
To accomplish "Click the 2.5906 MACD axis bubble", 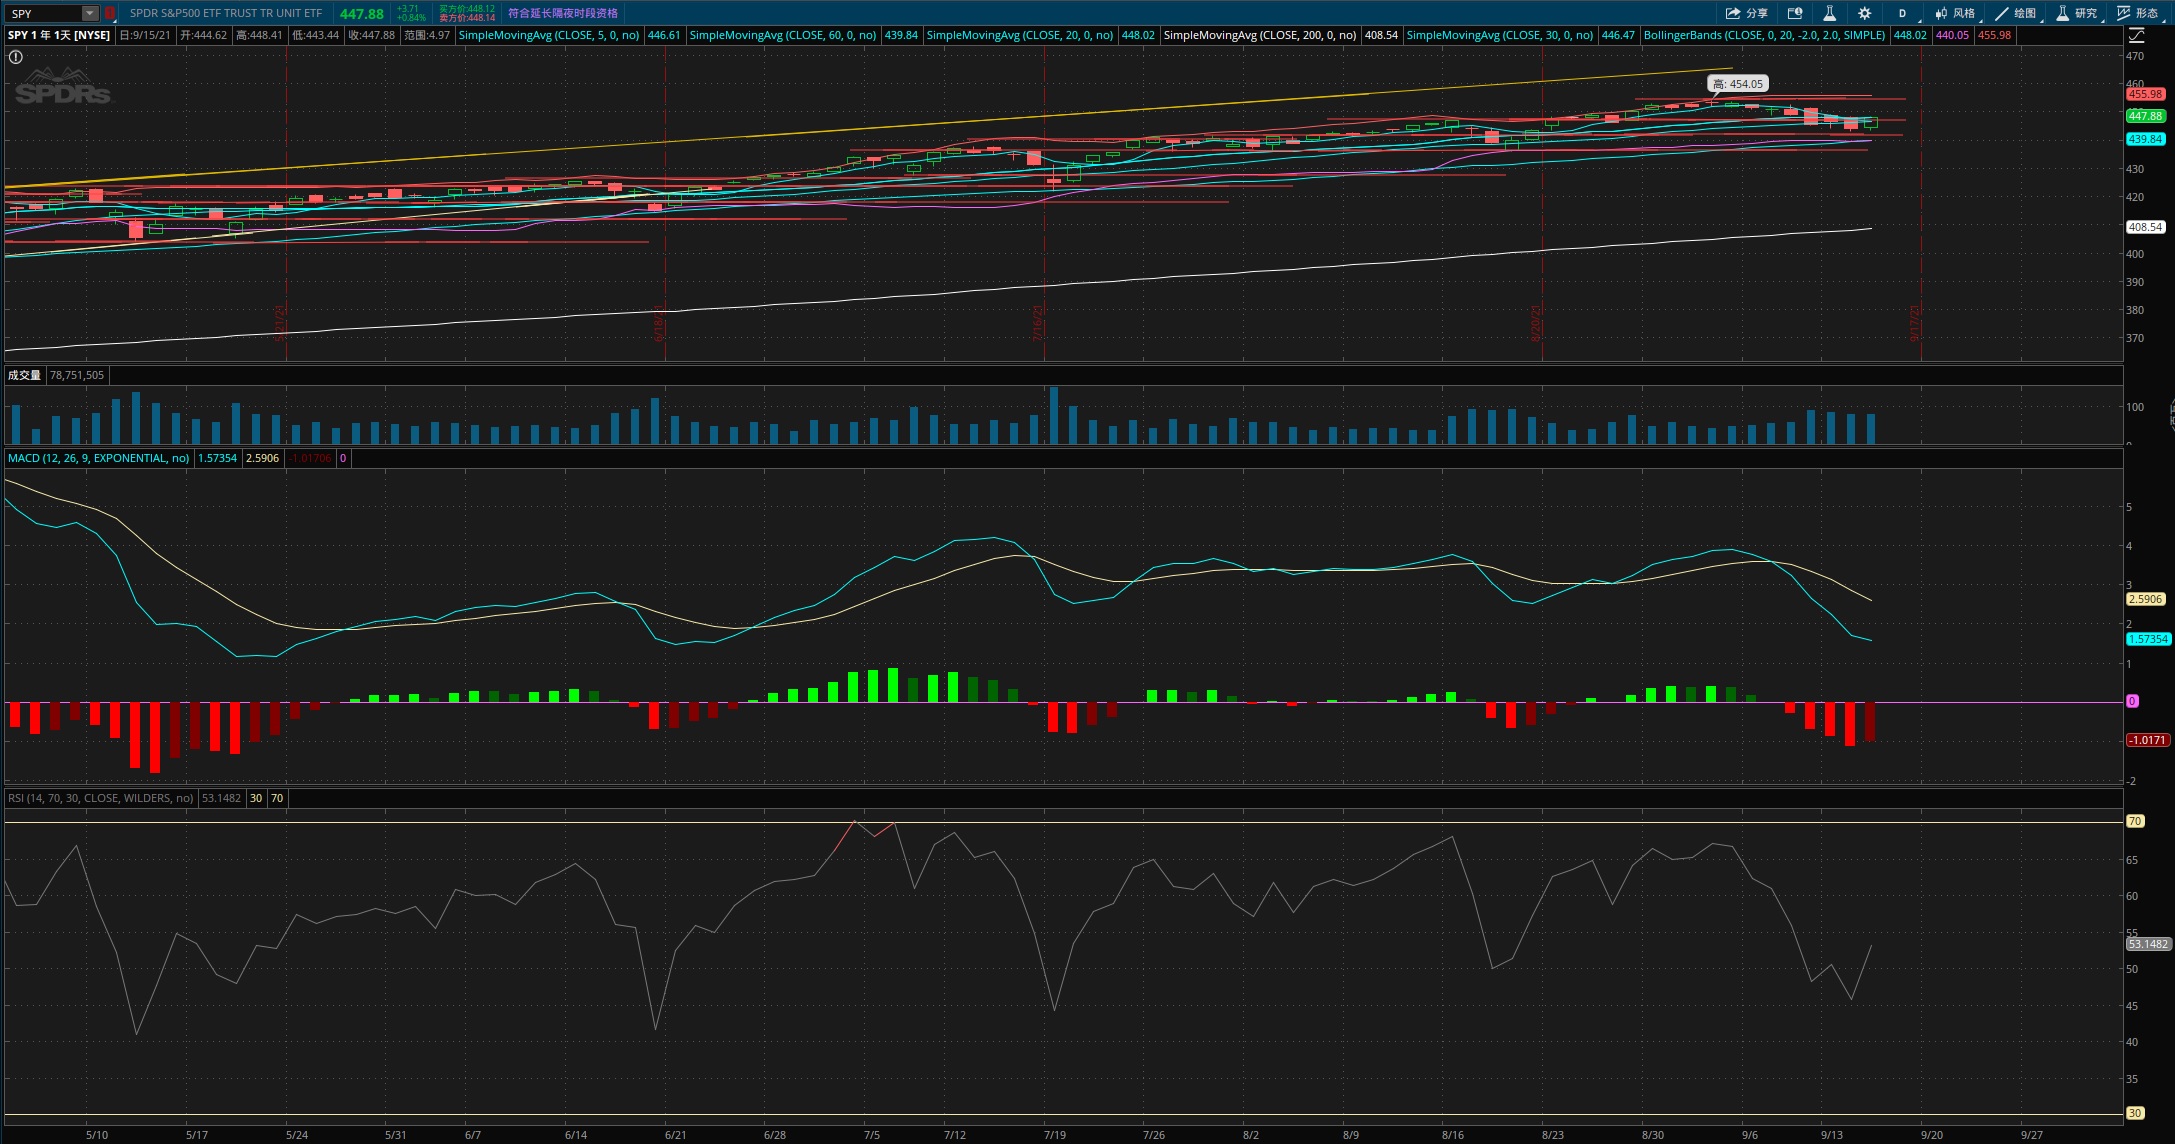I will coord(2145,599).
